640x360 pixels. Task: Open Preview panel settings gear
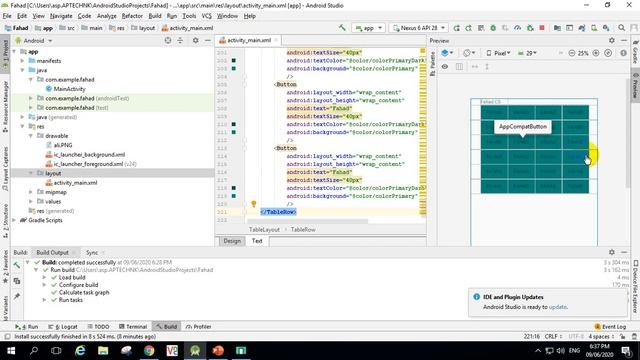[611, 40]
